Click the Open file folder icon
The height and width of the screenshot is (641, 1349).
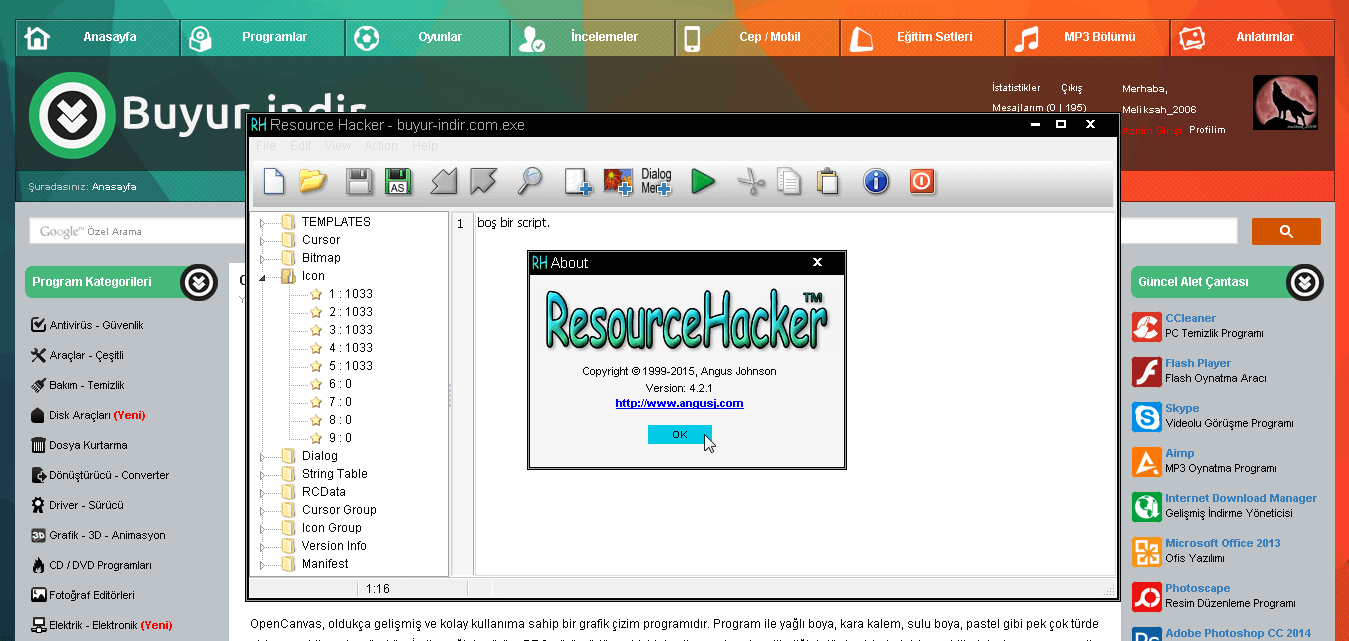pyautogui.click(x=314, y=181)
